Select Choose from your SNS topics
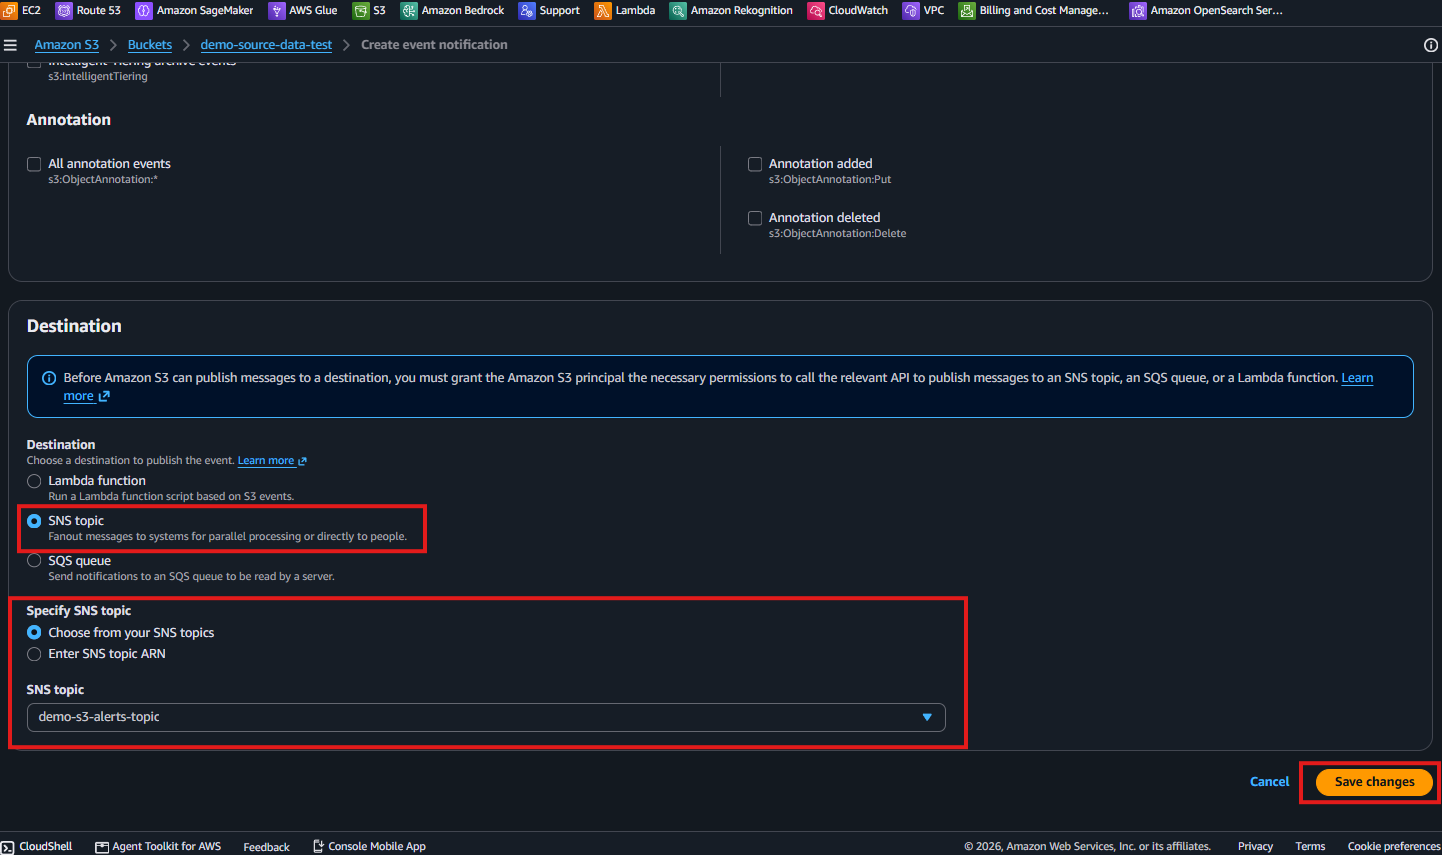 [34, 633]
